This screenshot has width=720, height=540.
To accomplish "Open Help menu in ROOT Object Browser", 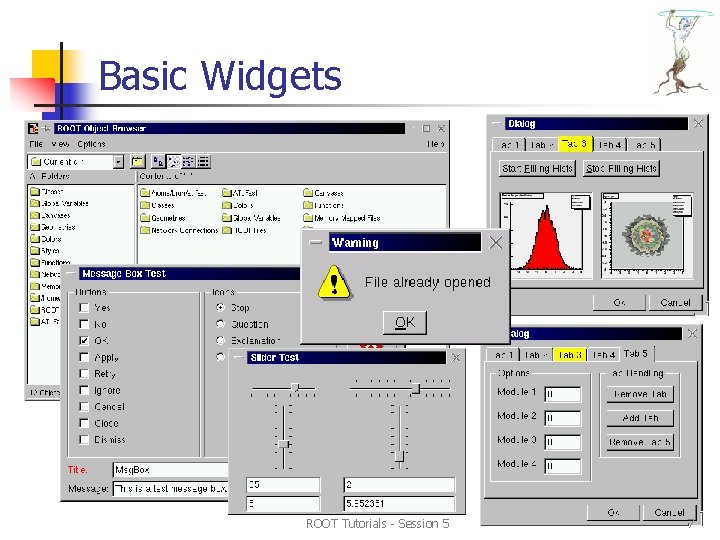I will click(435, 144).
